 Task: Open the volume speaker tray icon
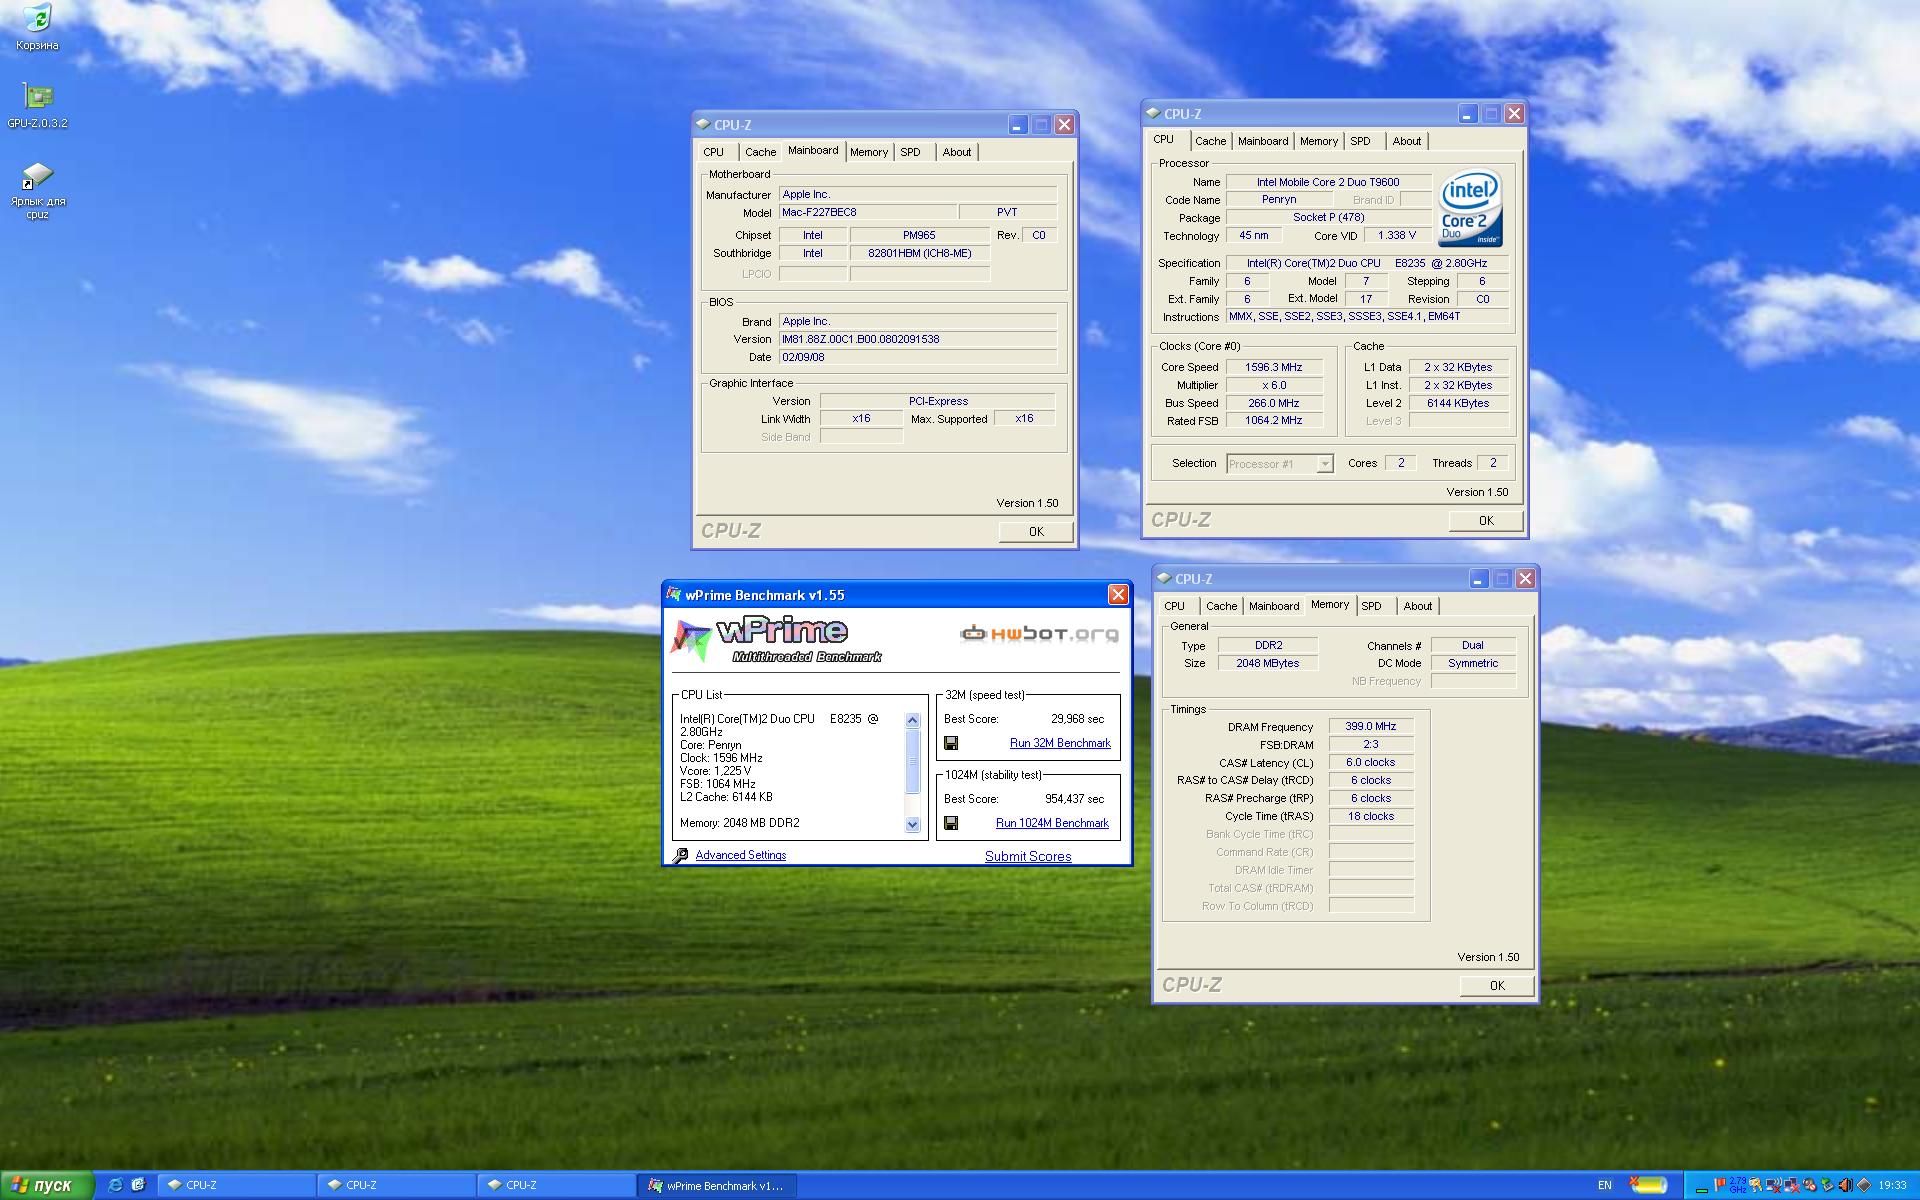click(x=1845, y=1185)
